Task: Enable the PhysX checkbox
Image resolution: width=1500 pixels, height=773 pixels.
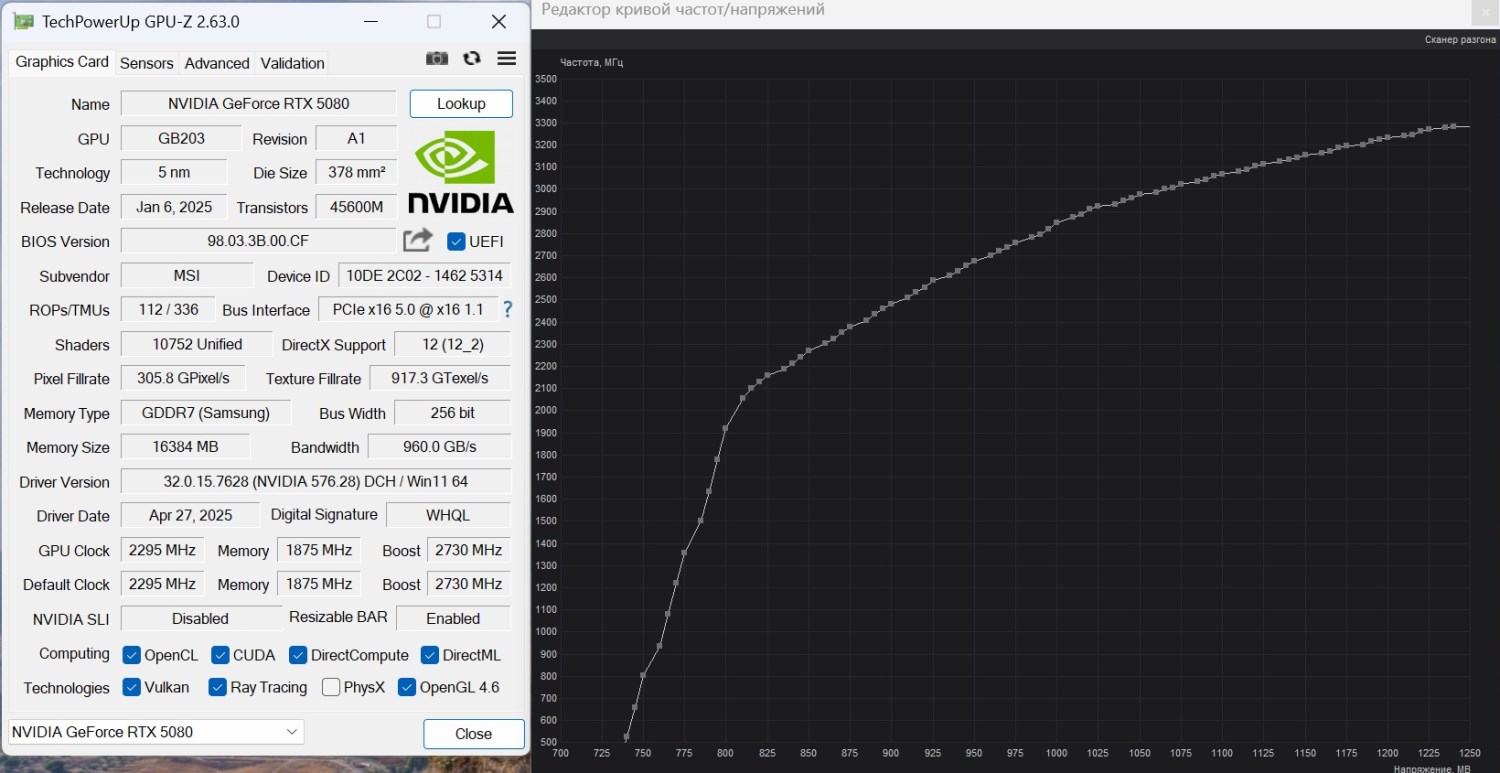Action: (331, 687)
